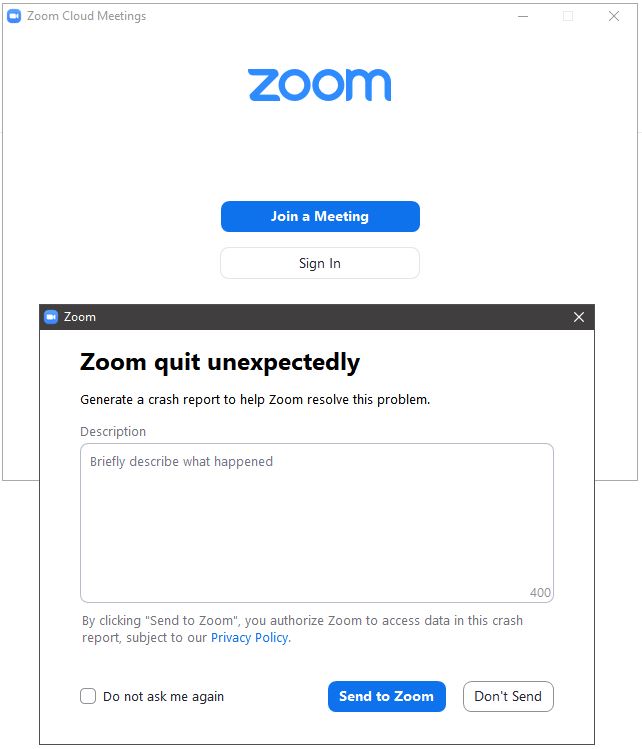Click the Zoom camera icon in main title bar
This screenshot has height=749, width=642.
point(14,16)
